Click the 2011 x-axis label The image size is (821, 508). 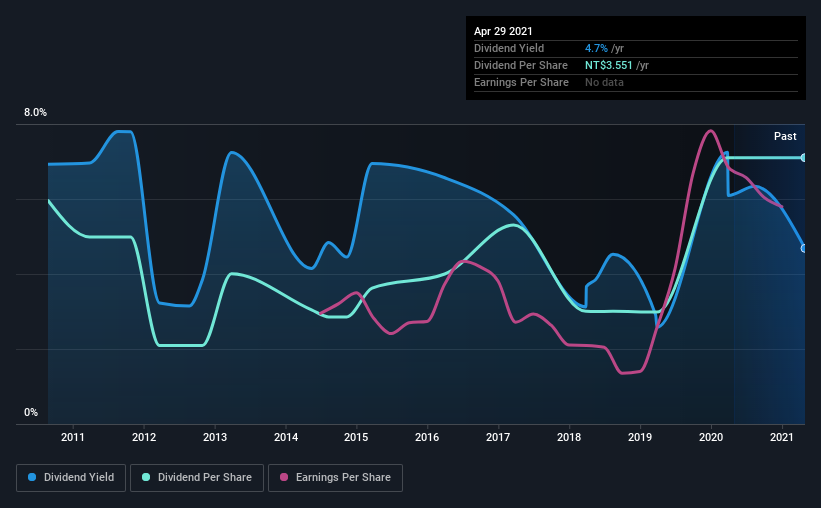pos(73,437)
